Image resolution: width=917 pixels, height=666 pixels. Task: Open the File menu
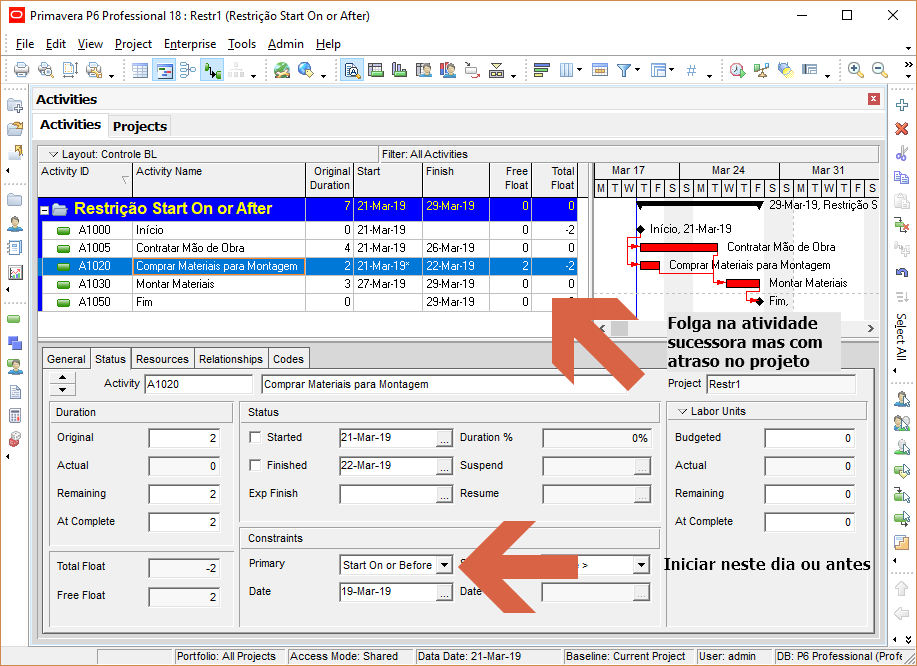[25, 44]
